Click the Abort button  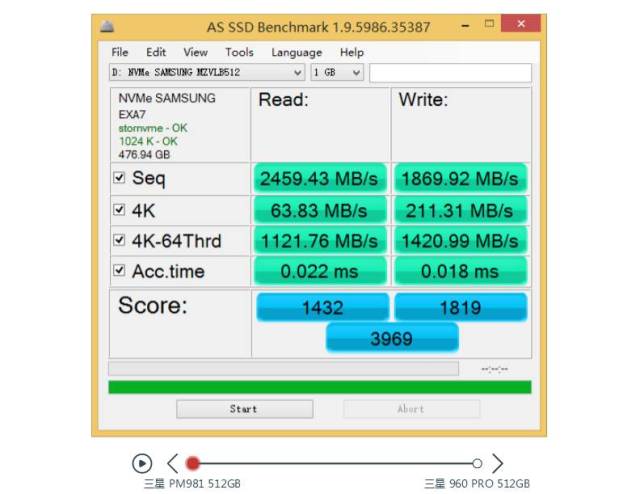pyautogui.click(x=411, y=409)
